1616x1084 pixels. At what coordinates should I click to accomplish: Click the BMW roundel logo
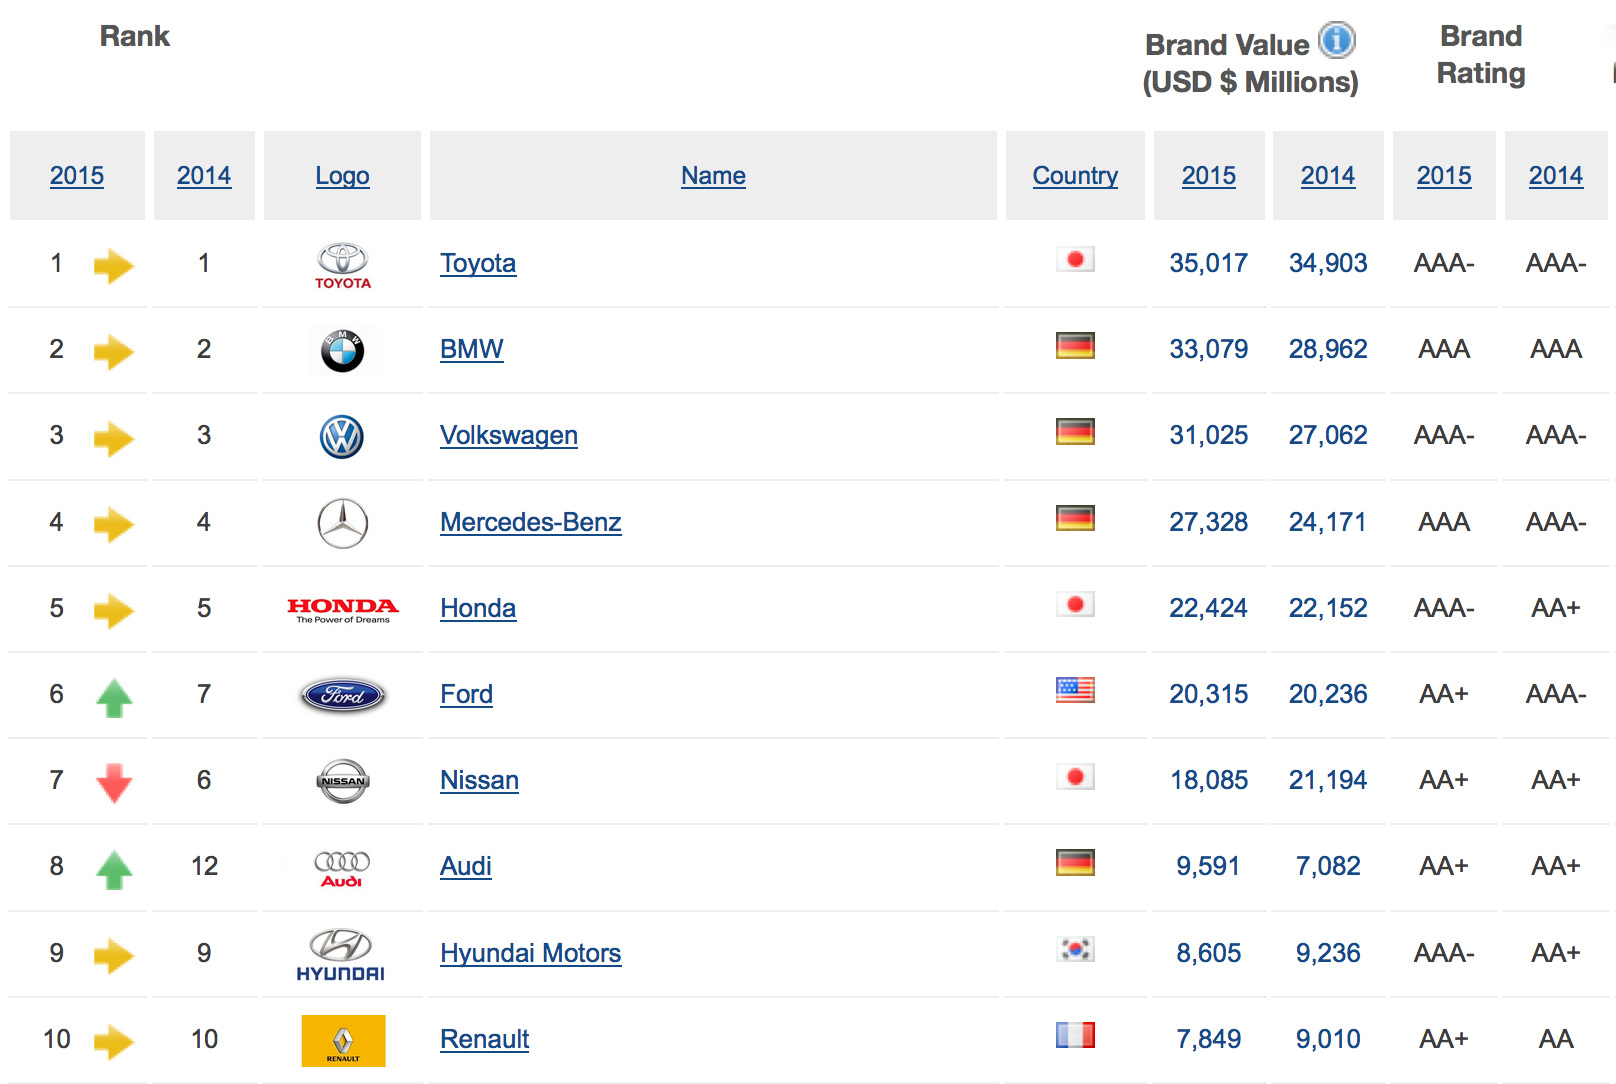342,351
